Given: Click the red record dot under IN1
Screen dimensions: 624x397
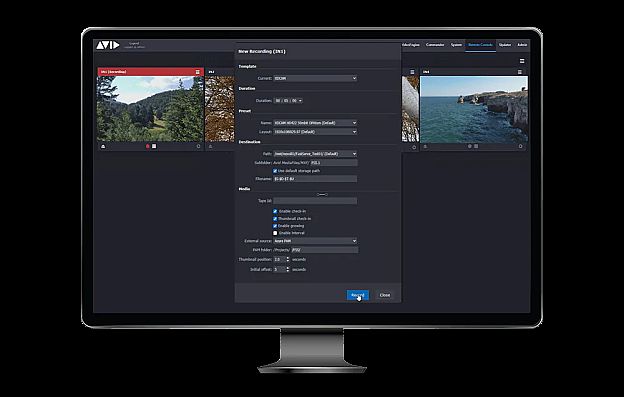Looking at the screenshot, I should click(148, 146).
